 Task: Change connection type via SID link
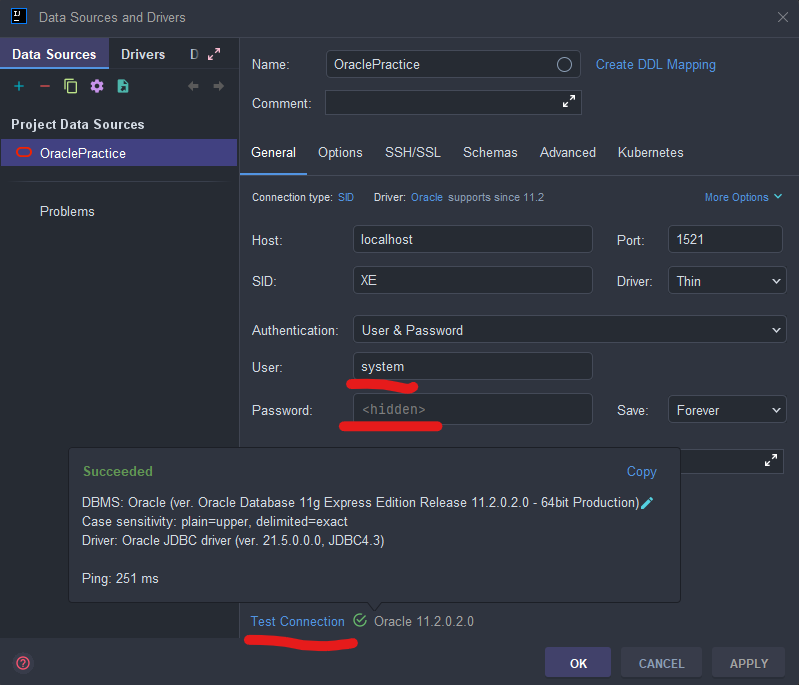(x=346, y=197)
